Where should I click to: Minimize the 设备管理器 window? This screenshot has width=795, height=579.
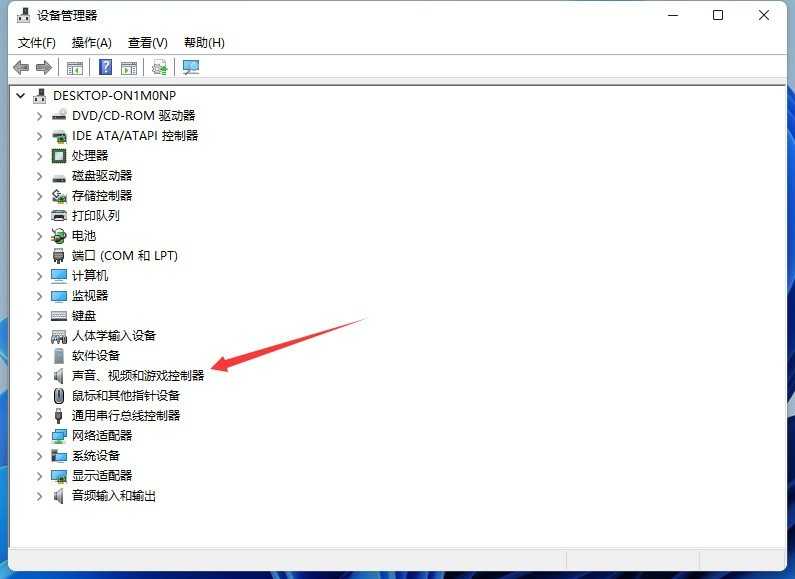click(673, 15)
